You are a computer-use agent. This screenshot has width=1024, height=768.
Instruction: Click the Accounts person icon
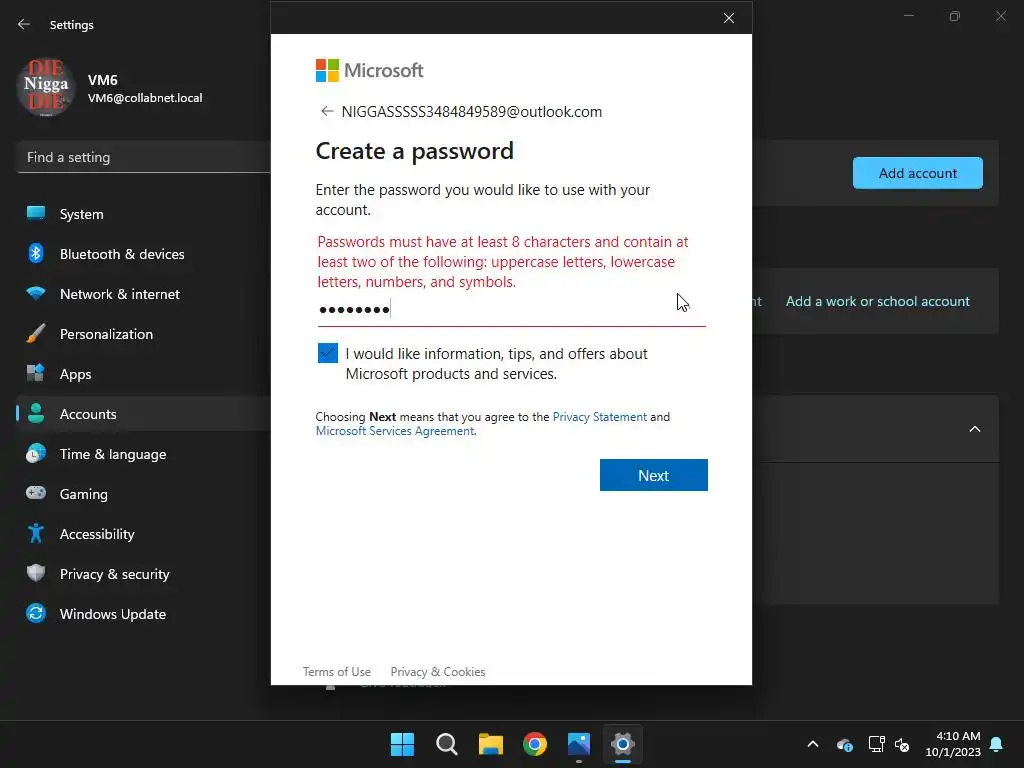[x=36, y=413]
